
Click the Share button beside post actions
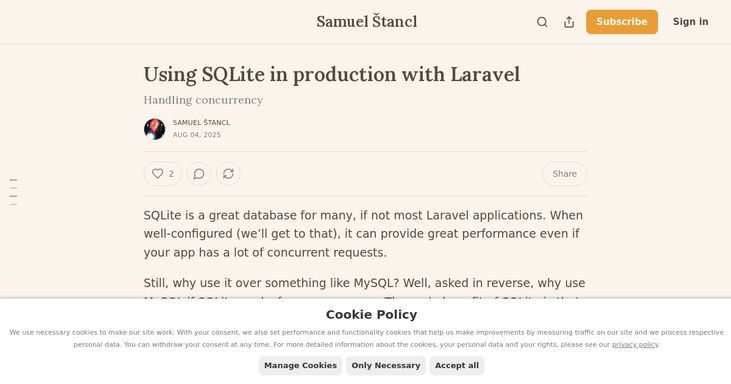565,174
